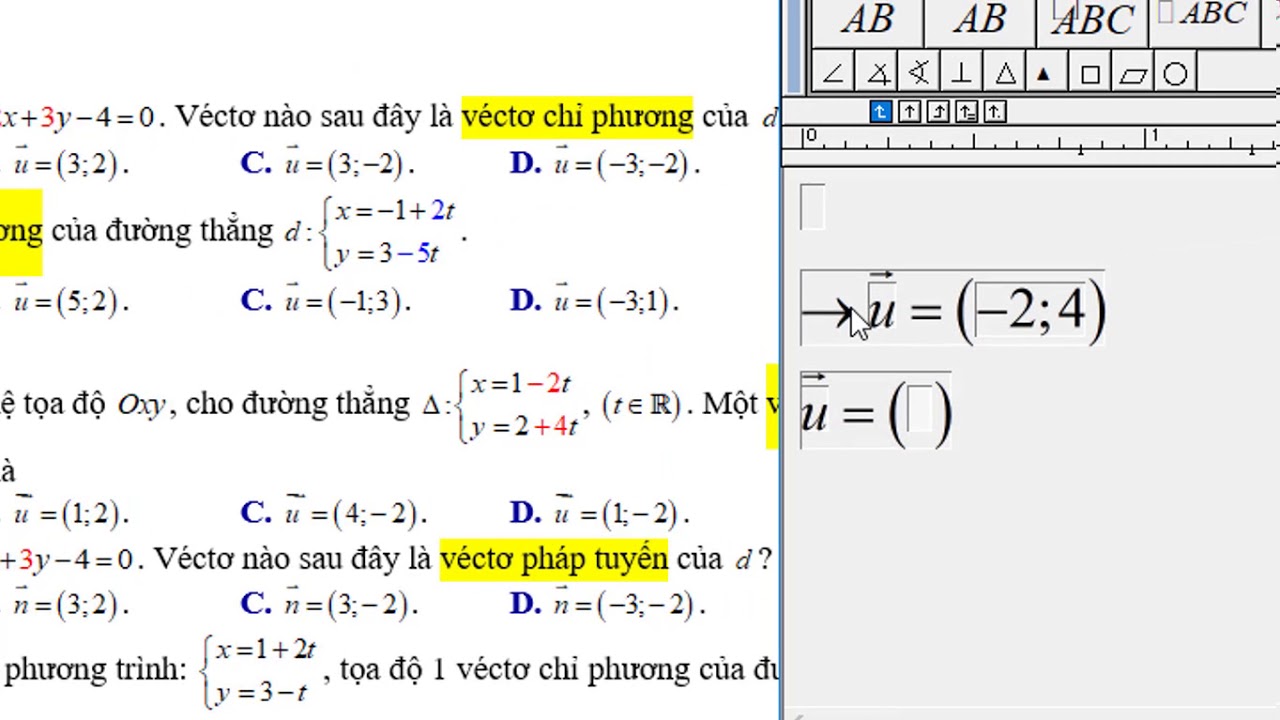Viewport: 1280px width, 720px height.
Task: Click answer u=(1;2) in the document
Action: point(71,513)
